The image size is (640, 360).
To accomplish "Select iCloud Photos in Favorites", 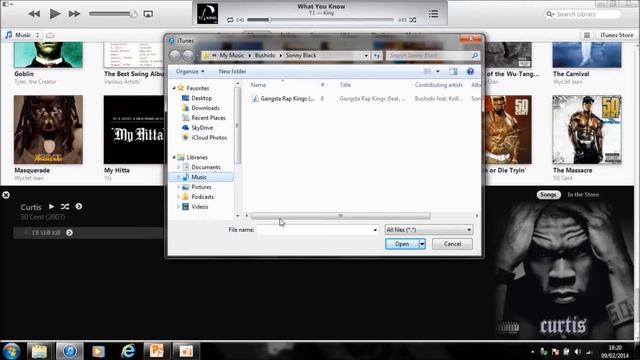I will click(209, 138).
